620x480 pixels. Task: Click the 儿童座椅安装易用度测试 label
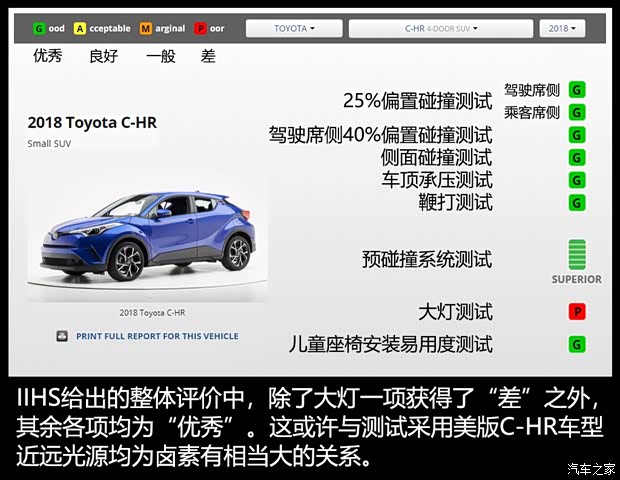391,344
